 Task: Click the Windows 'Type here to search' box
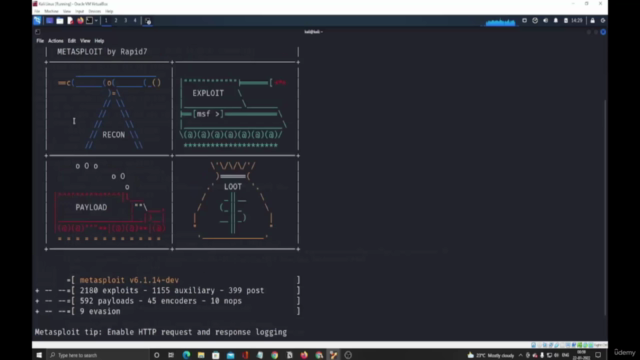click(x=98, y=355)
